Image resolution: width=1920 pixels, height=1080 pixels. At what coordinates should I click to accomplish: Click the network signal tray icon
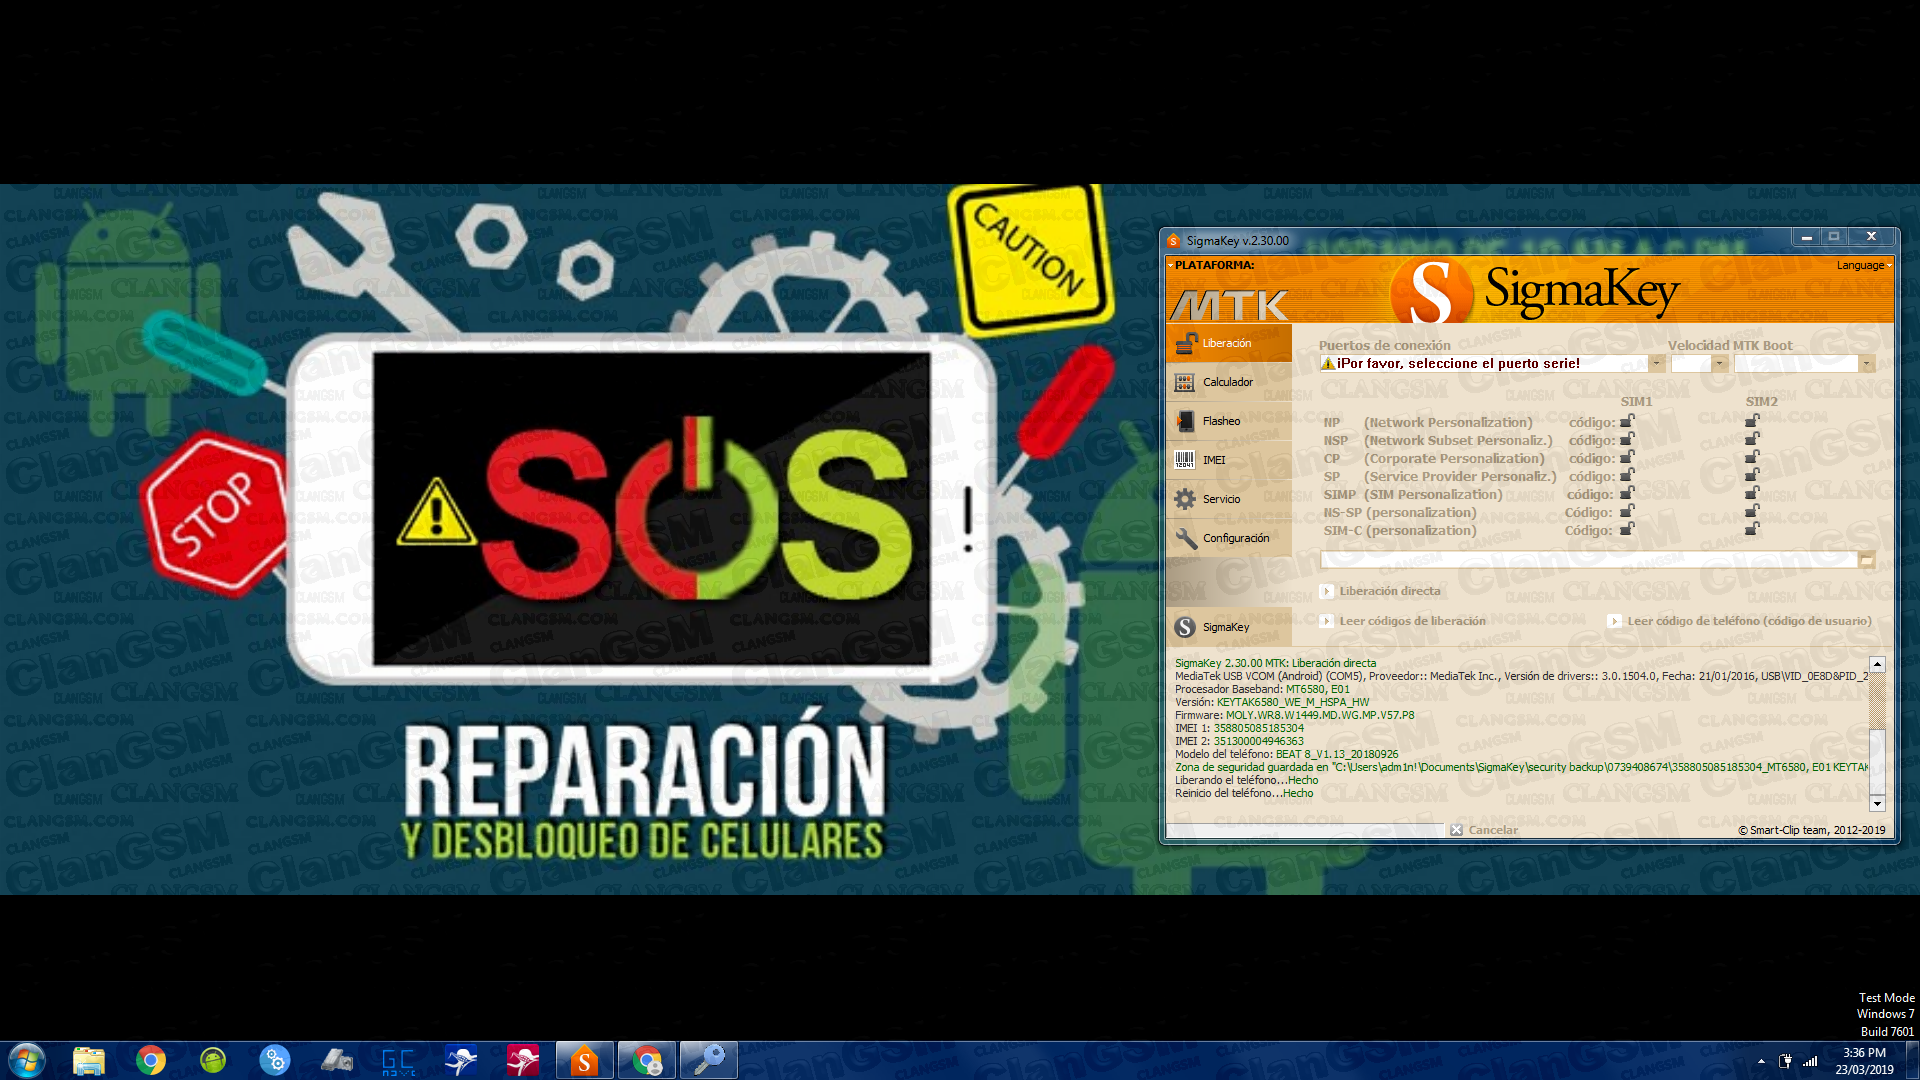(1810, 1061)
